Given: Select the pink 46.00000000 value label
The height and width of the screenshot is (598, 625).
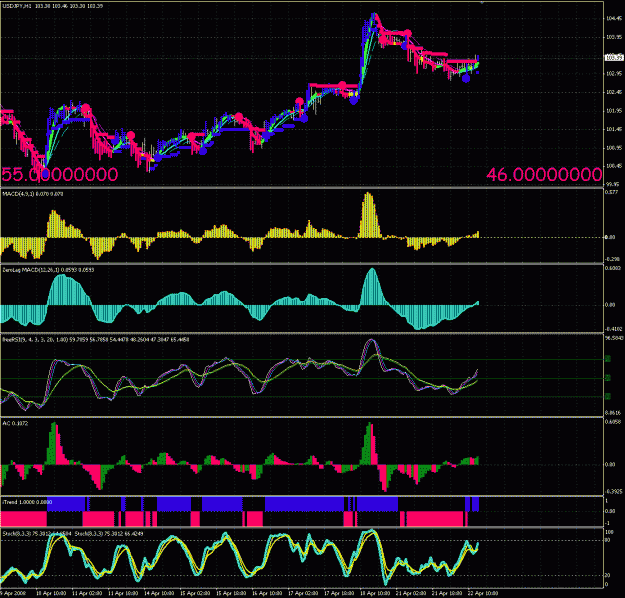Looking at the screenshot, I should 544,175.
